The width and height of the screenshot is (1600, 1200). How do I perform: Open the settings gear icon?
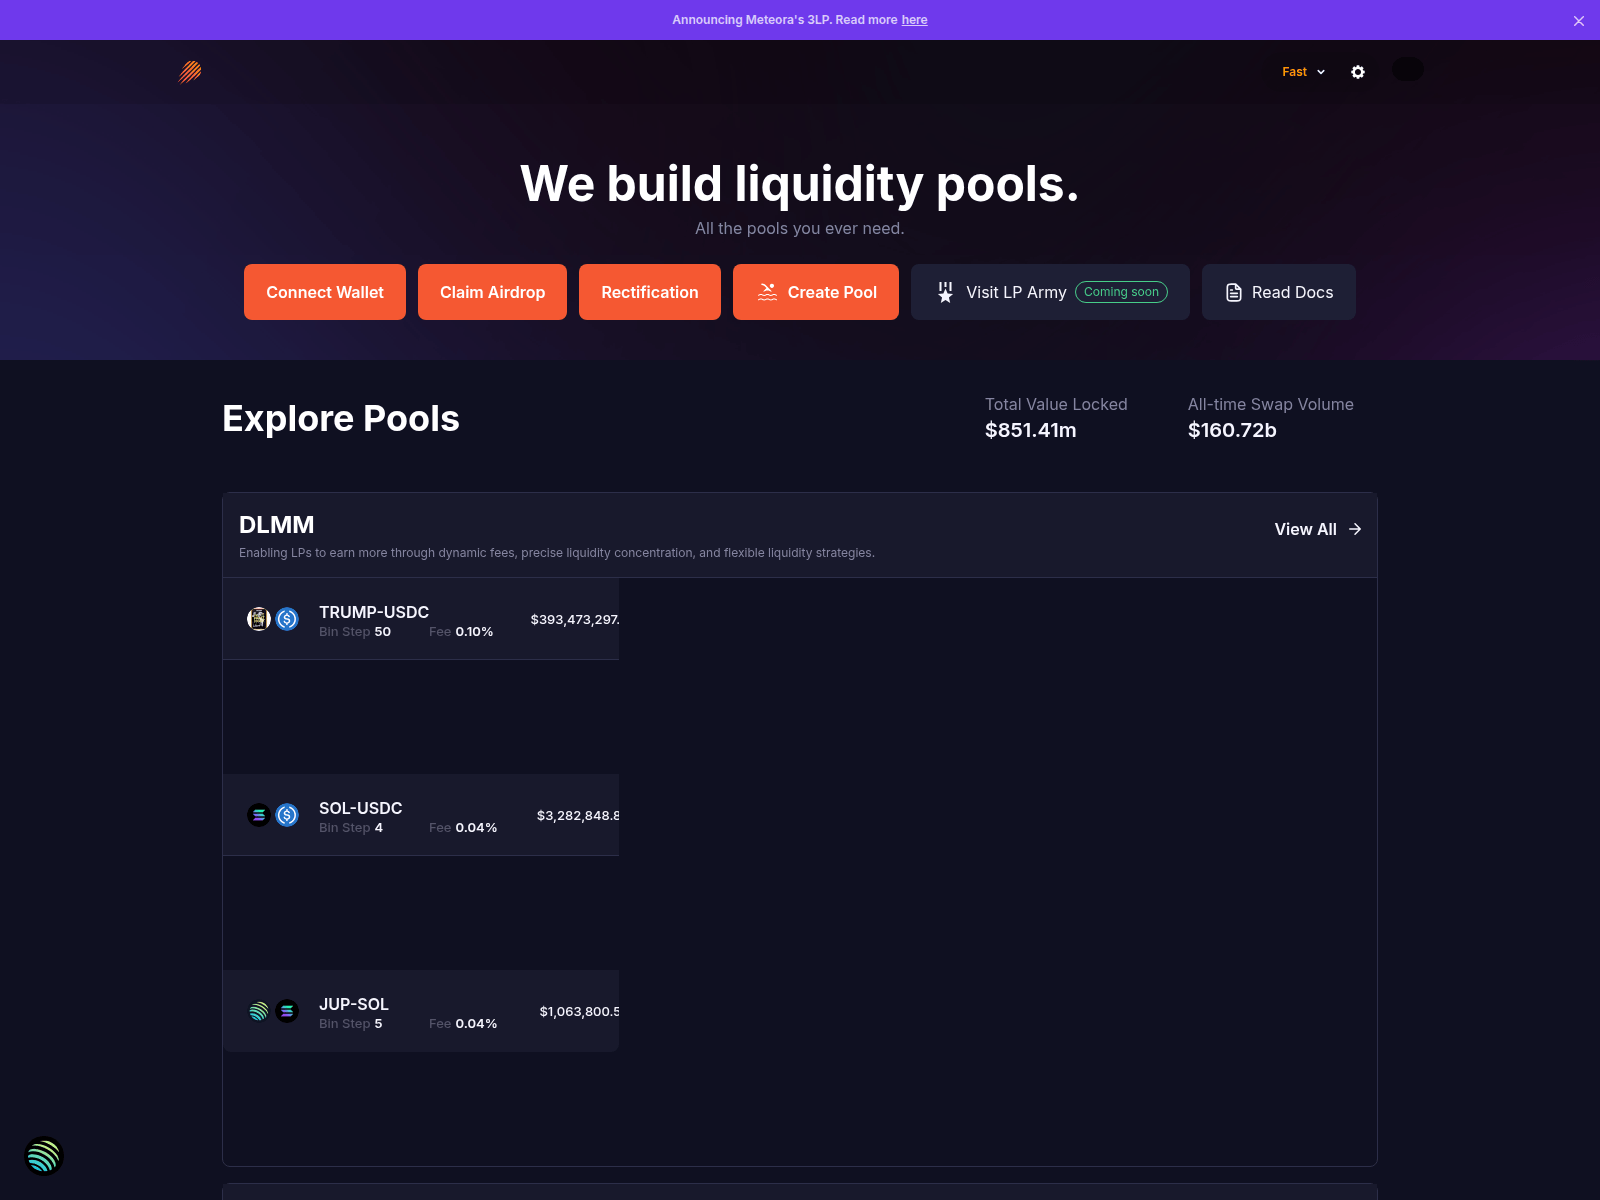tap(1358, 72)
